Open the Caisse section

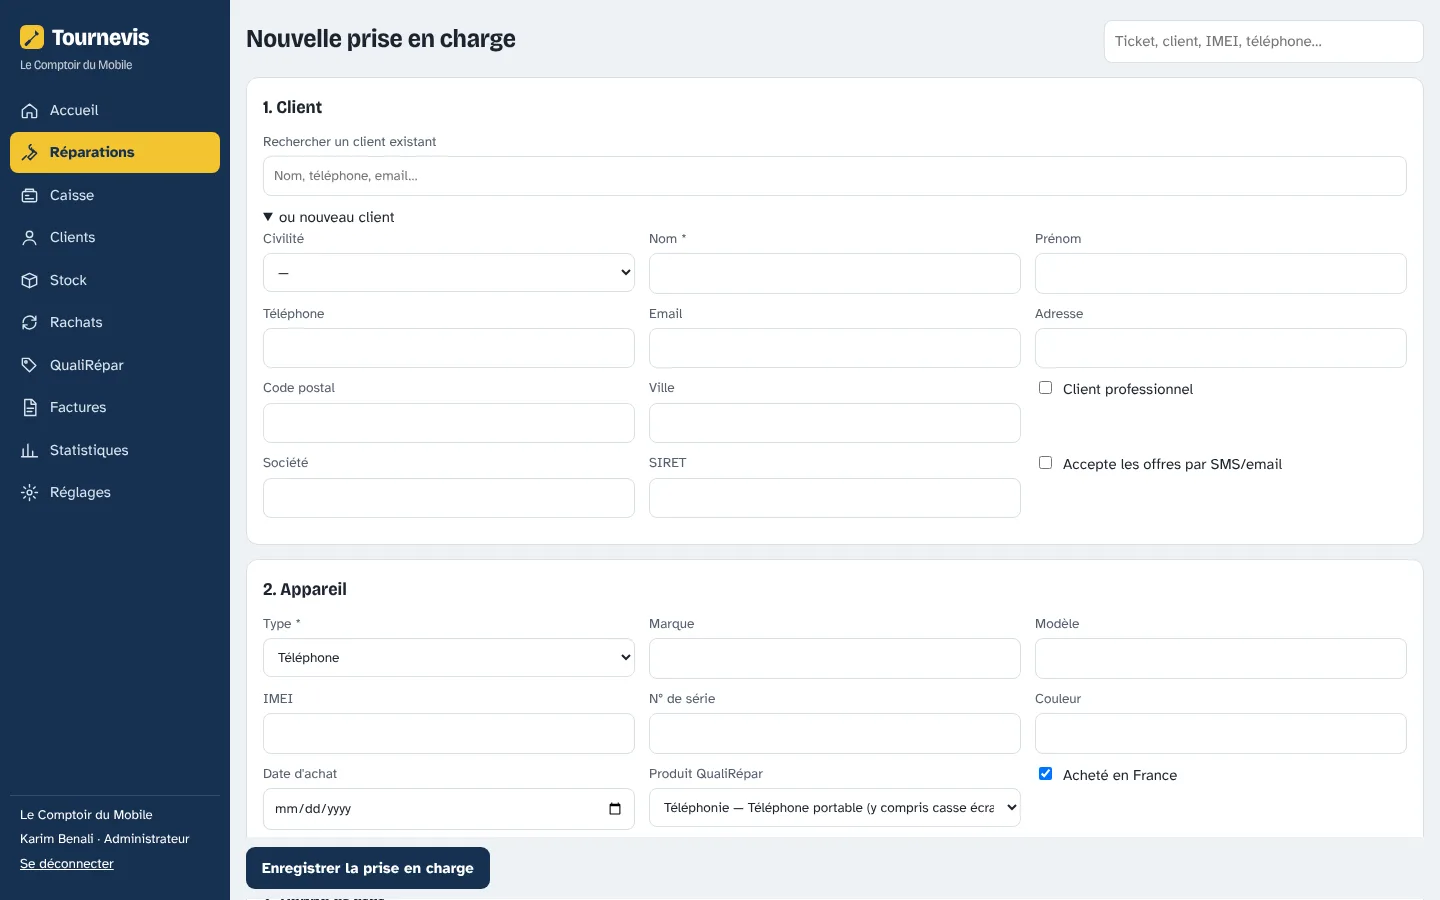(115, 196)
